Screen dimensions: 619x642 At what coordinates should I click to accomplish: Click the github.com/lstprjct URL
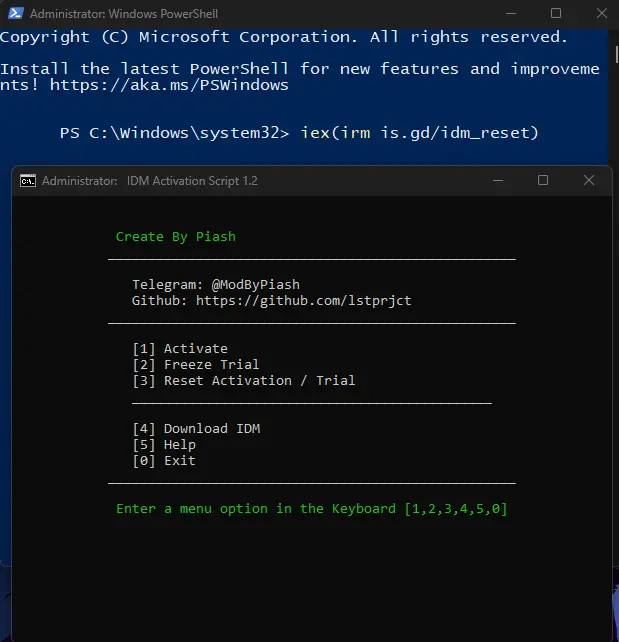click(x=303, y=301)
